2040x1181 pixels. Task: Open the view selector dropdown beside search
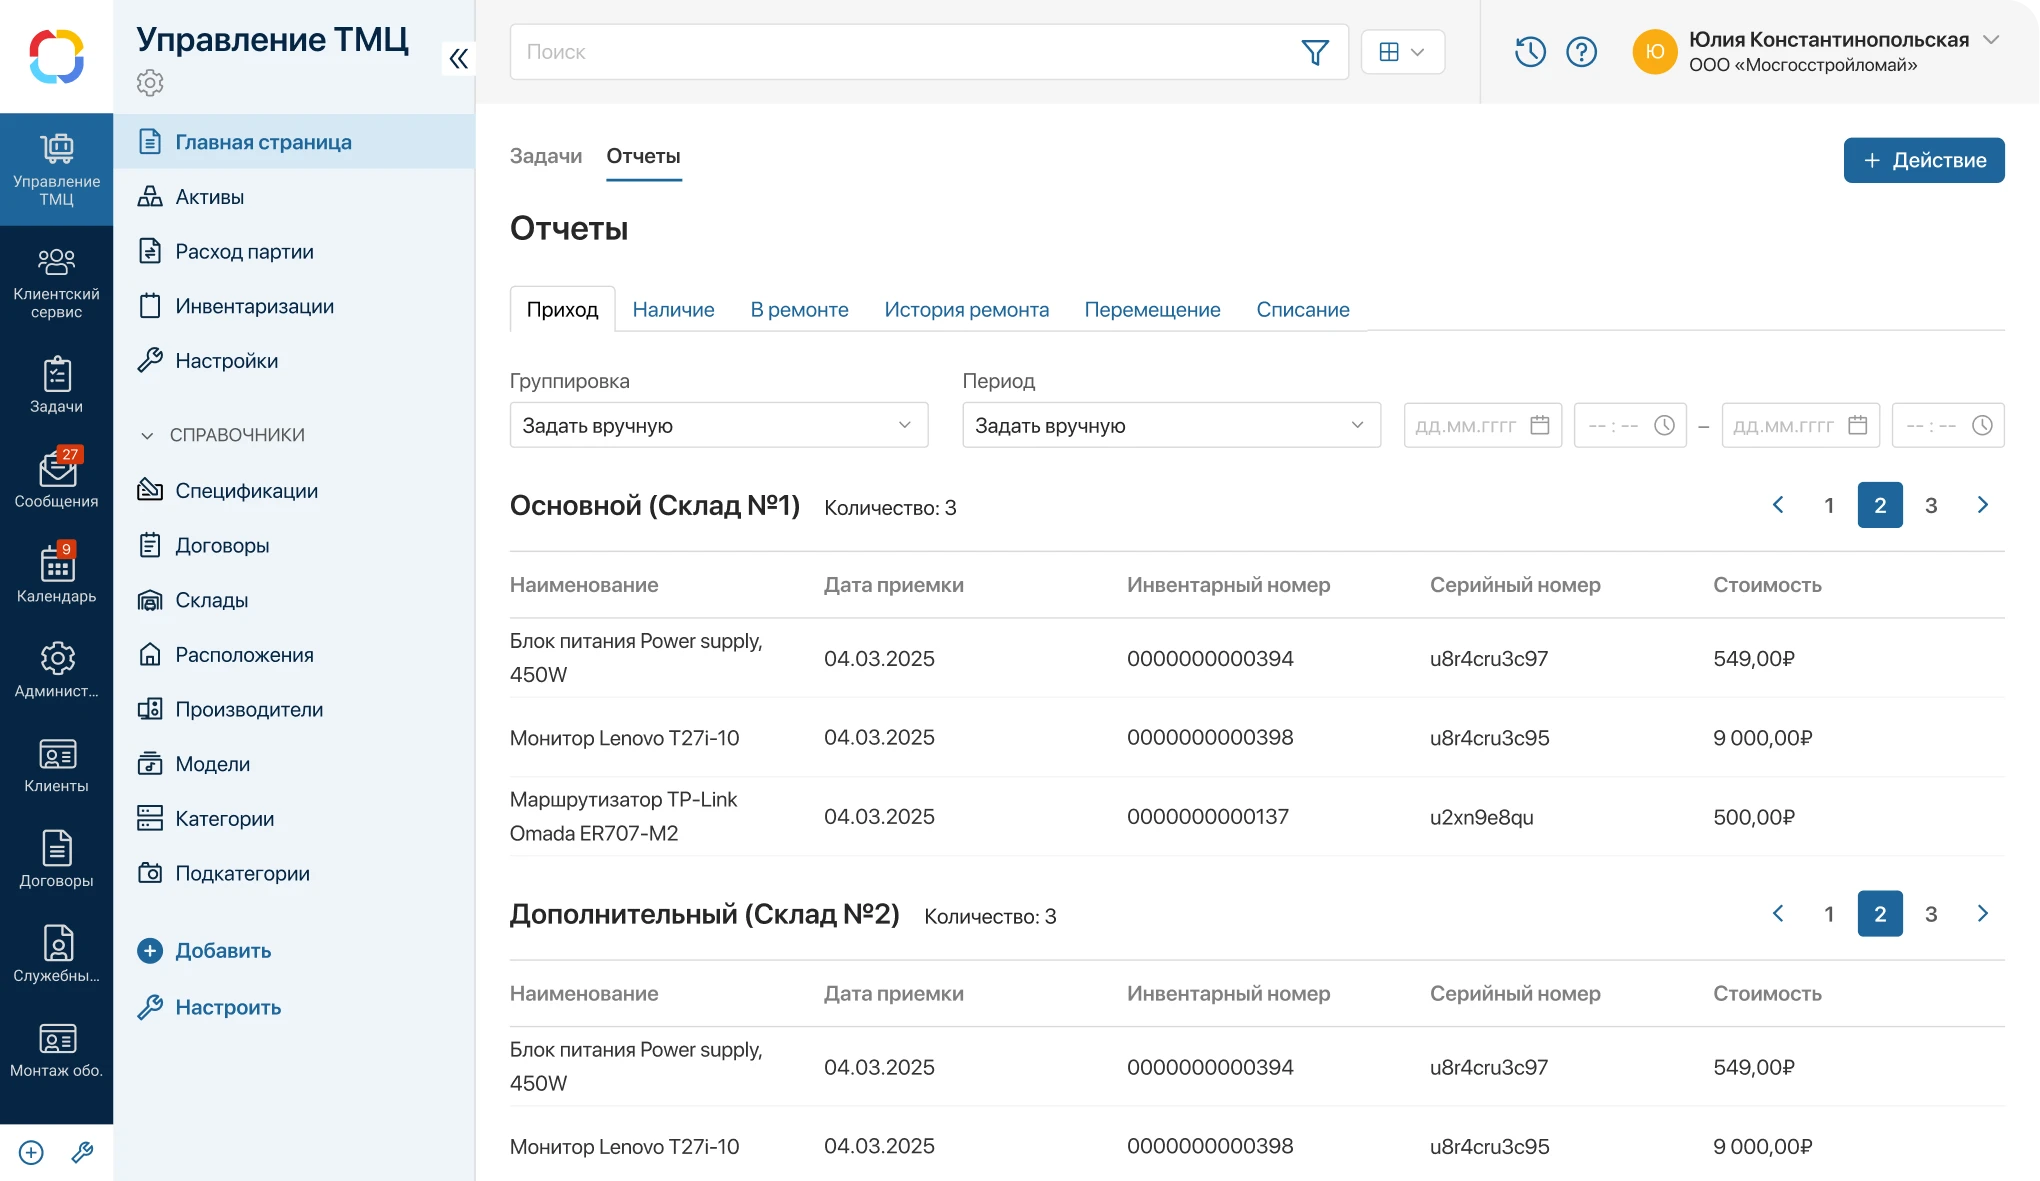tap(1402, 51)
